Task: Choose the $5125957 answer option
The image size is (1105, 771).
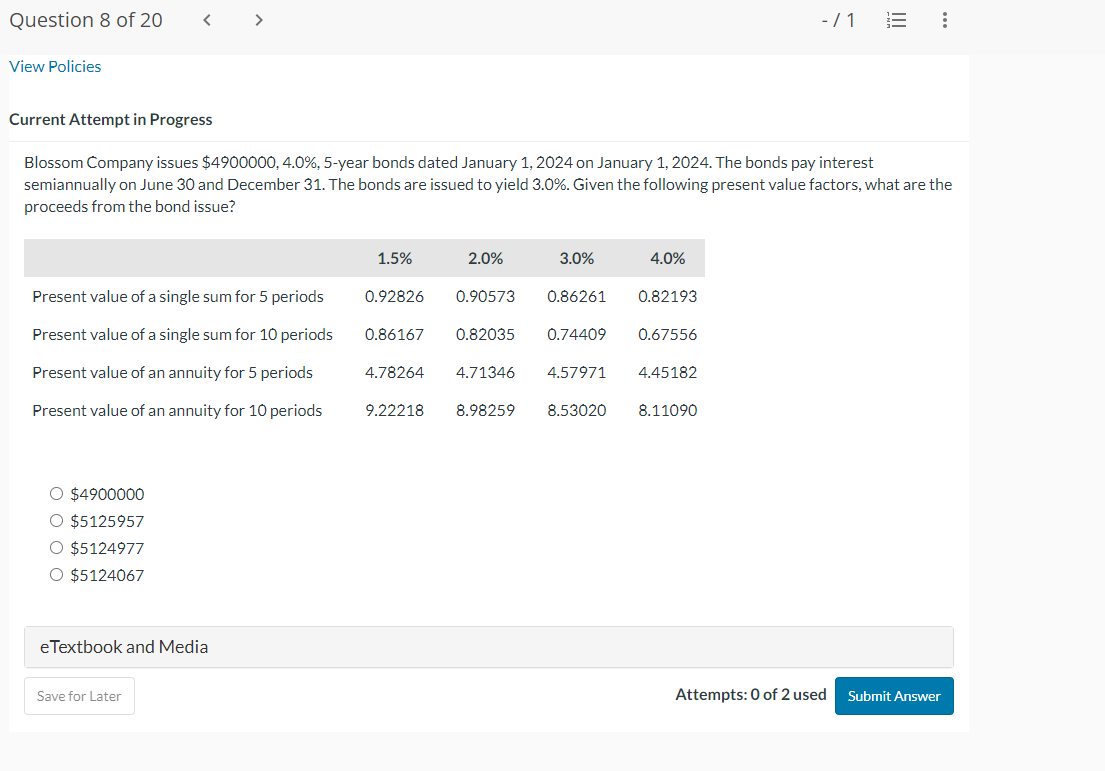Action: pyautogui.click(x=57, y=521)
